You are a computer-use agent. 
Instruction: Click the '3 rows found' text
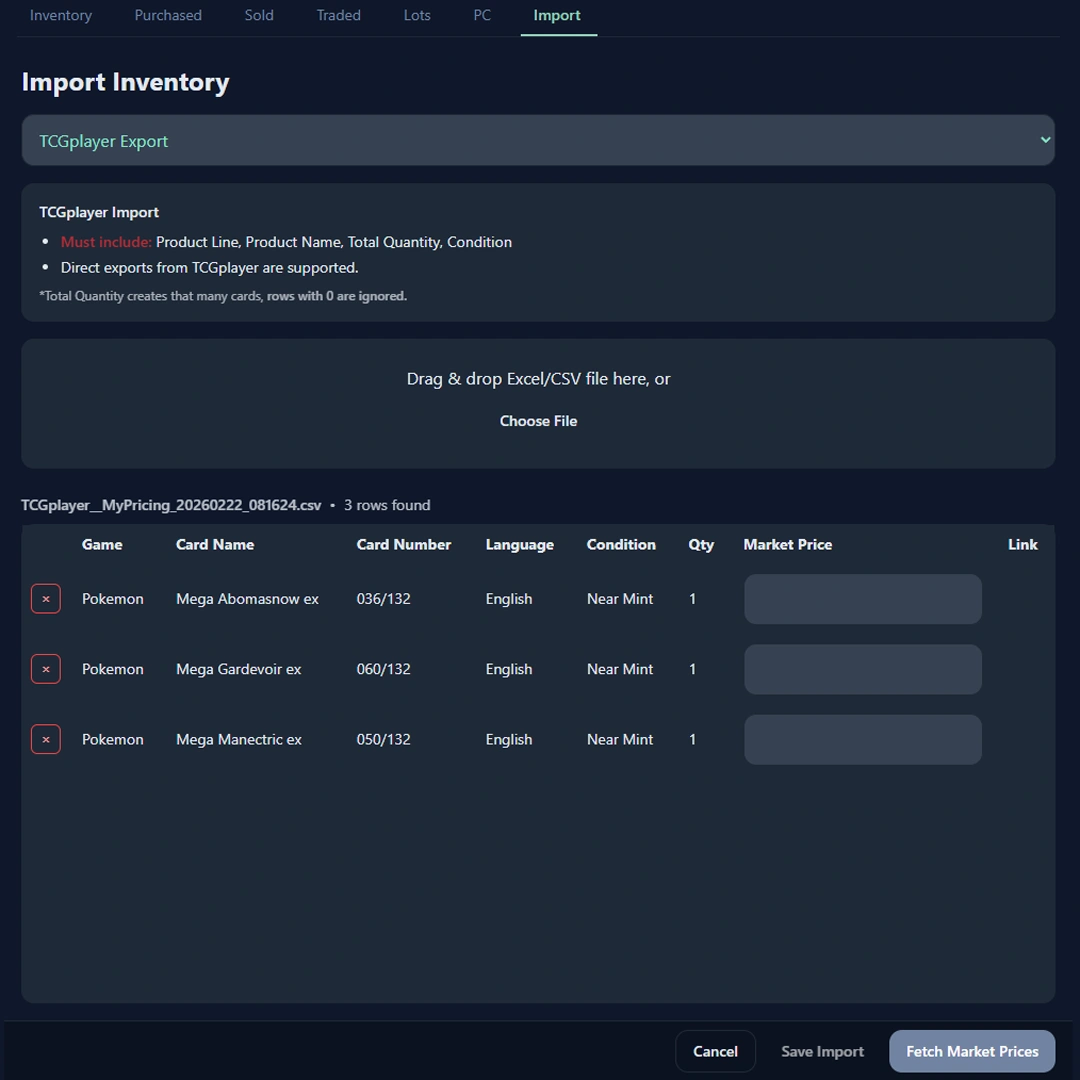click(x=386, y=505)
